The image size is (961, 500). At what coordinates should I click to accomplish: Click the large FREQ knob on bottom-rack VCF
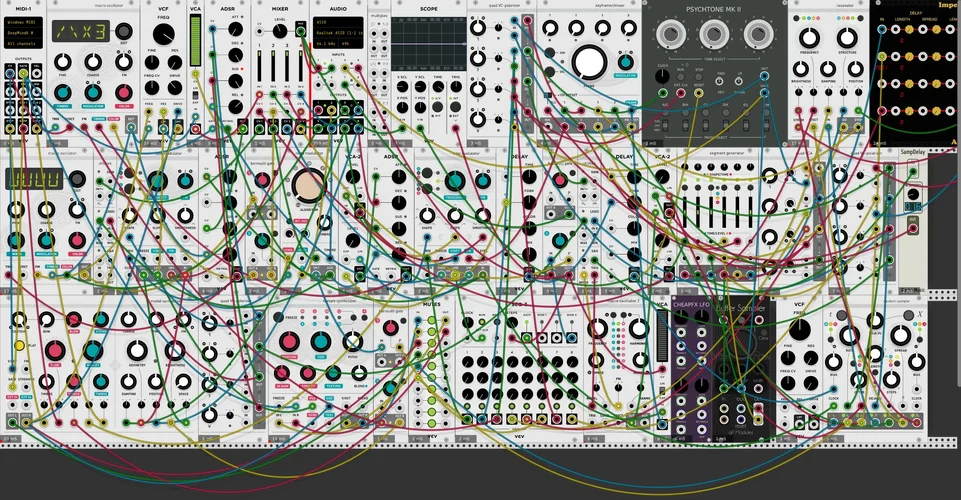800,330
